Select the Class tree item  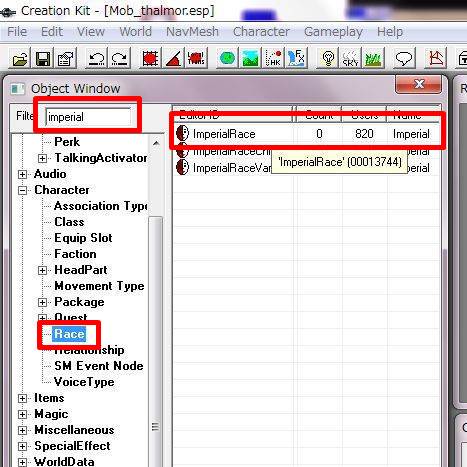69,222
